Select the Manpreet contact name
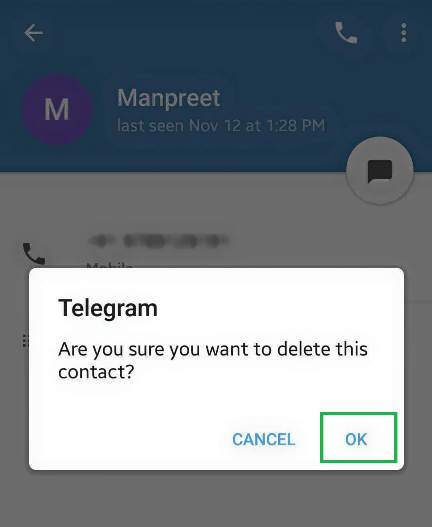The height and width of the screenshot is (527, 432). (168, 98)
